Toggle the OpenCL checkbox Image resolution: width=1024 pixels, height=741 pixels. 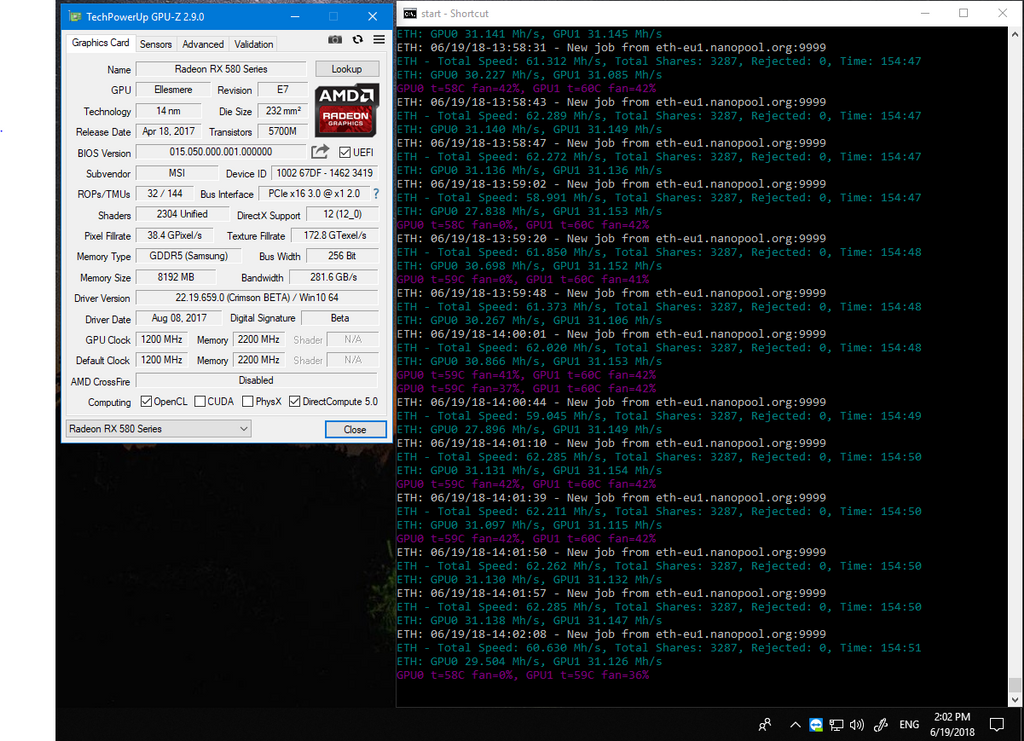pos(147,402)
